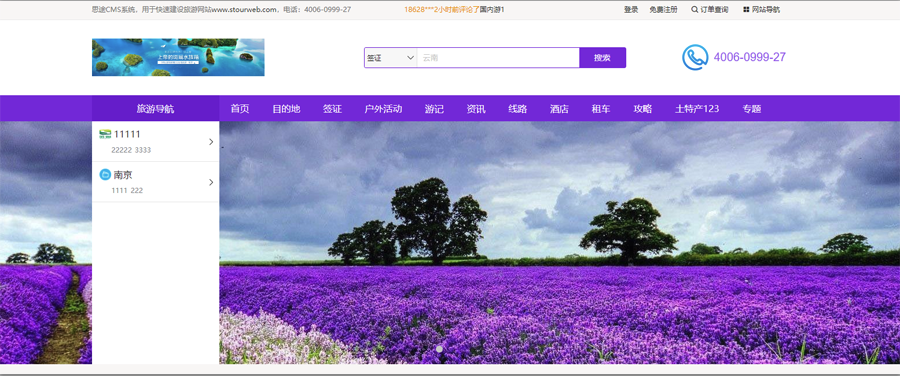Click the green icon beside 11111
Viewport: 900px width, 376px height.
pos(105,134)
